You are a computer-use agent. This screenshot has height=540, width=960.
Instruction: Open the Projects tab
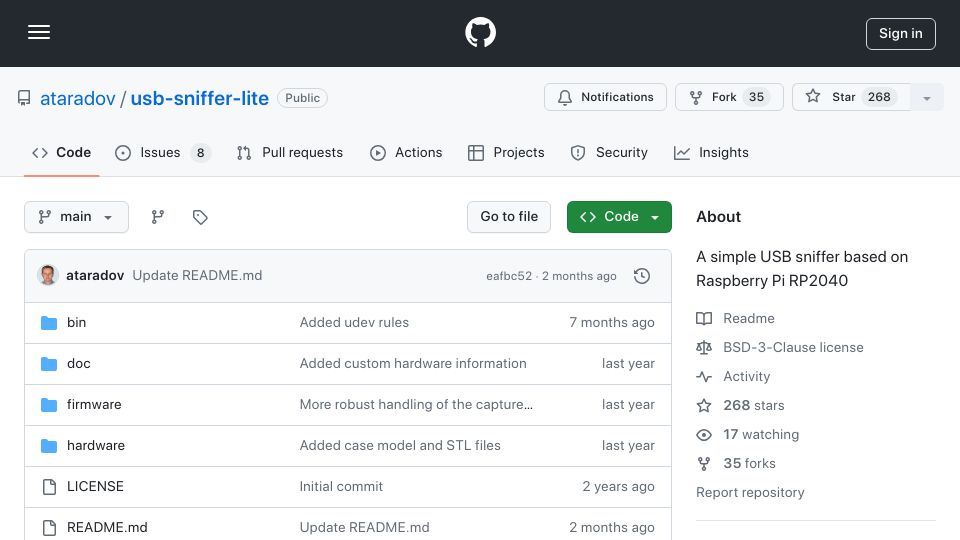pos(506,152)
